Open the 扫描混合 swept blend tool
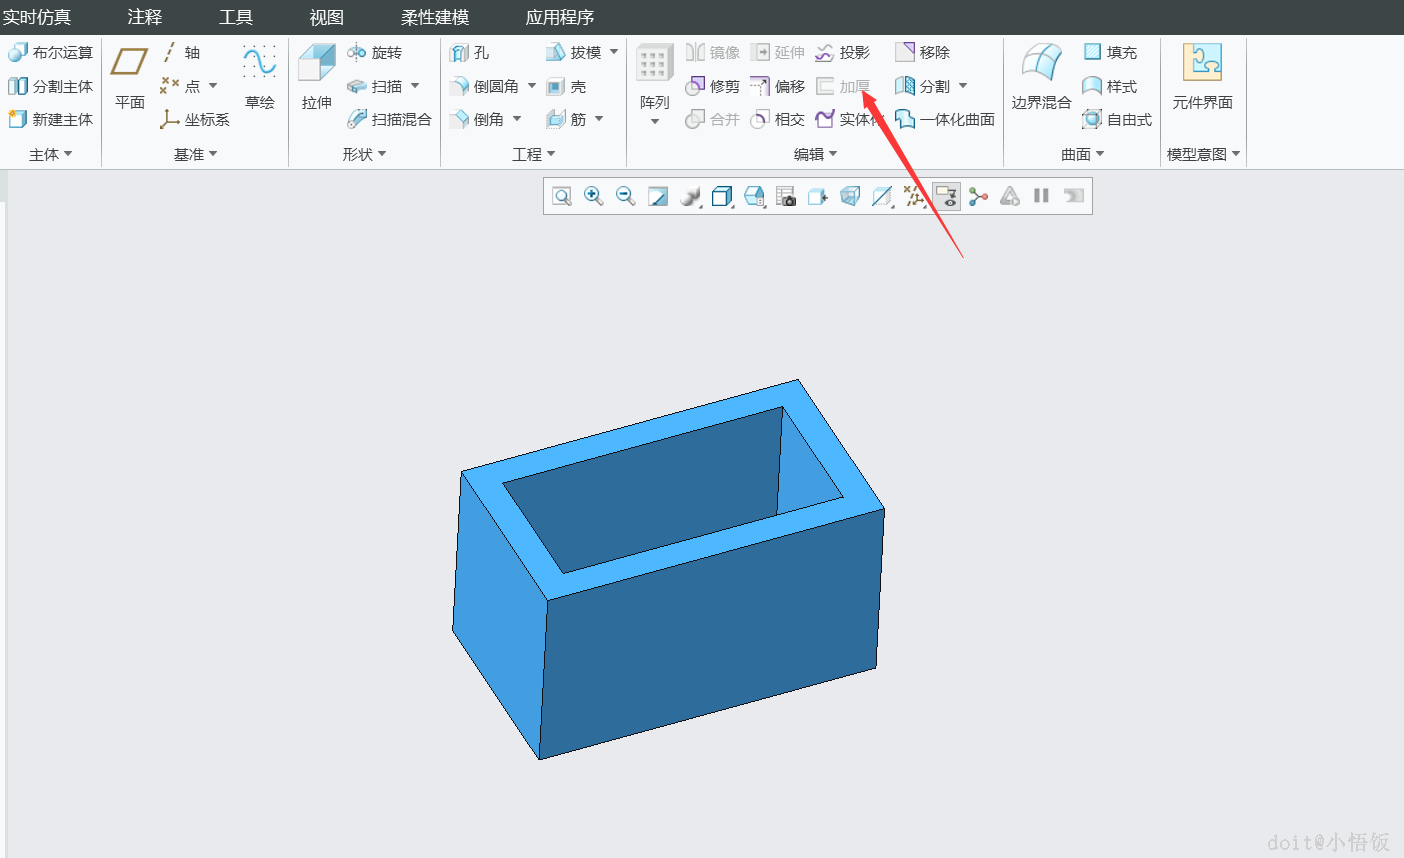1404x858 pixels. [389, 119]
